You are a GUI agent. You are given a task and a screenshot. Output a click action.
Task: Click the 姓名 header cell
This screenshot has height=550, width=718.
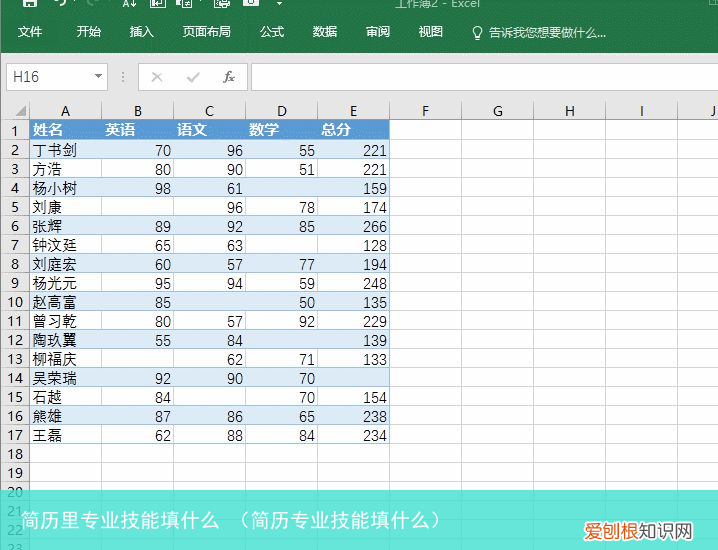tap(65, 130)
